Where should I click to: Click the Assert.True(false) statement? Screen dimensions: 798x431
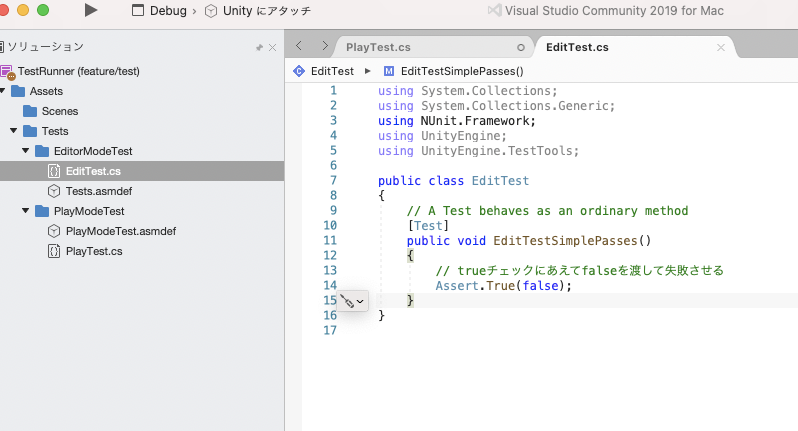click(x=503, y=285)
